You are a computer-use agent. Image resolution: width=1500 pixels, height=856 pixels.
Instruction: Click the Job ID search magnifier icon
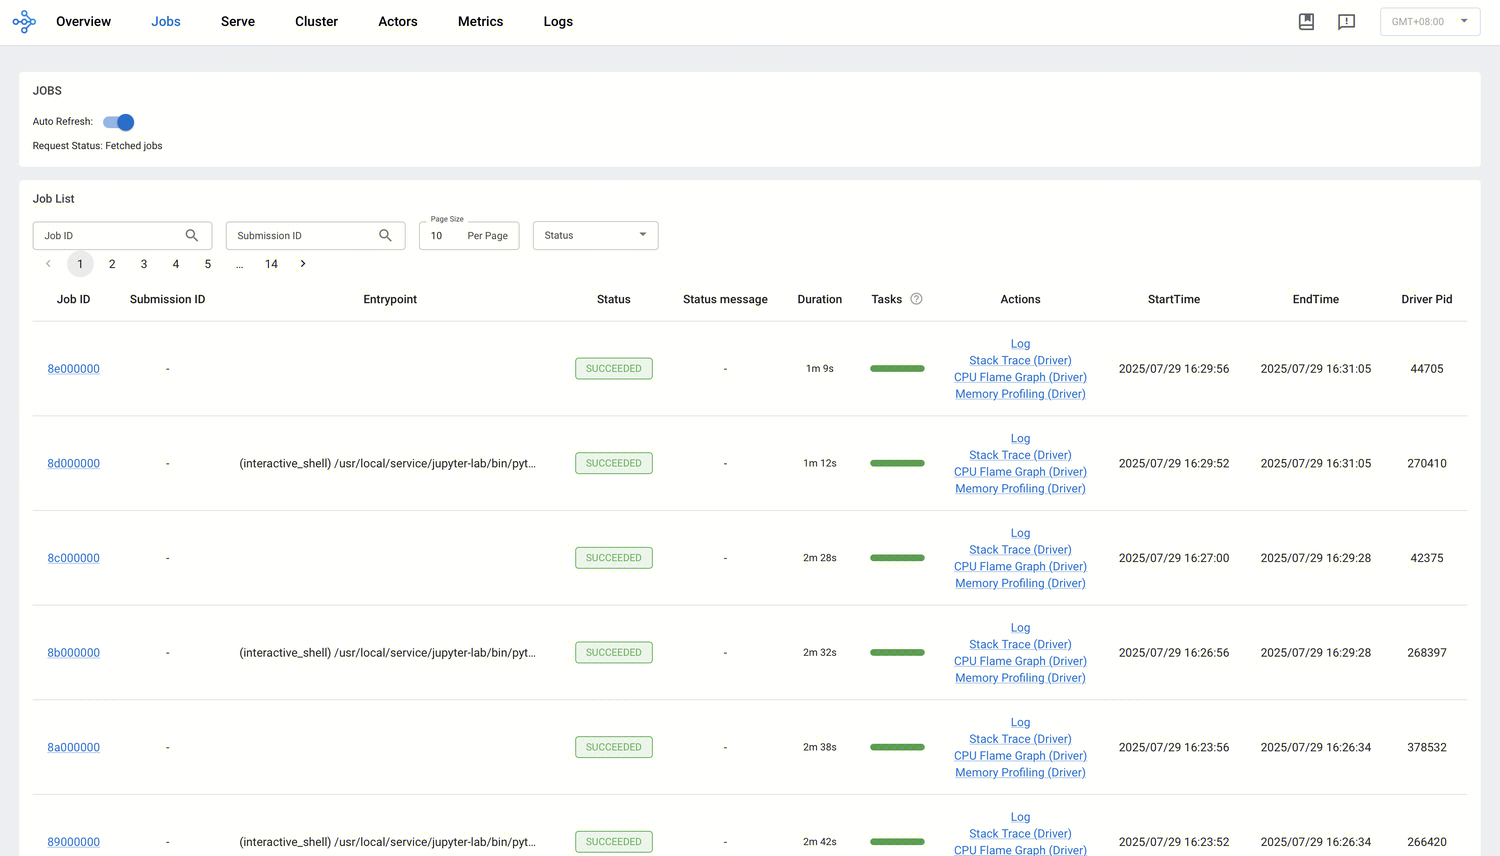tap(192, 235)
